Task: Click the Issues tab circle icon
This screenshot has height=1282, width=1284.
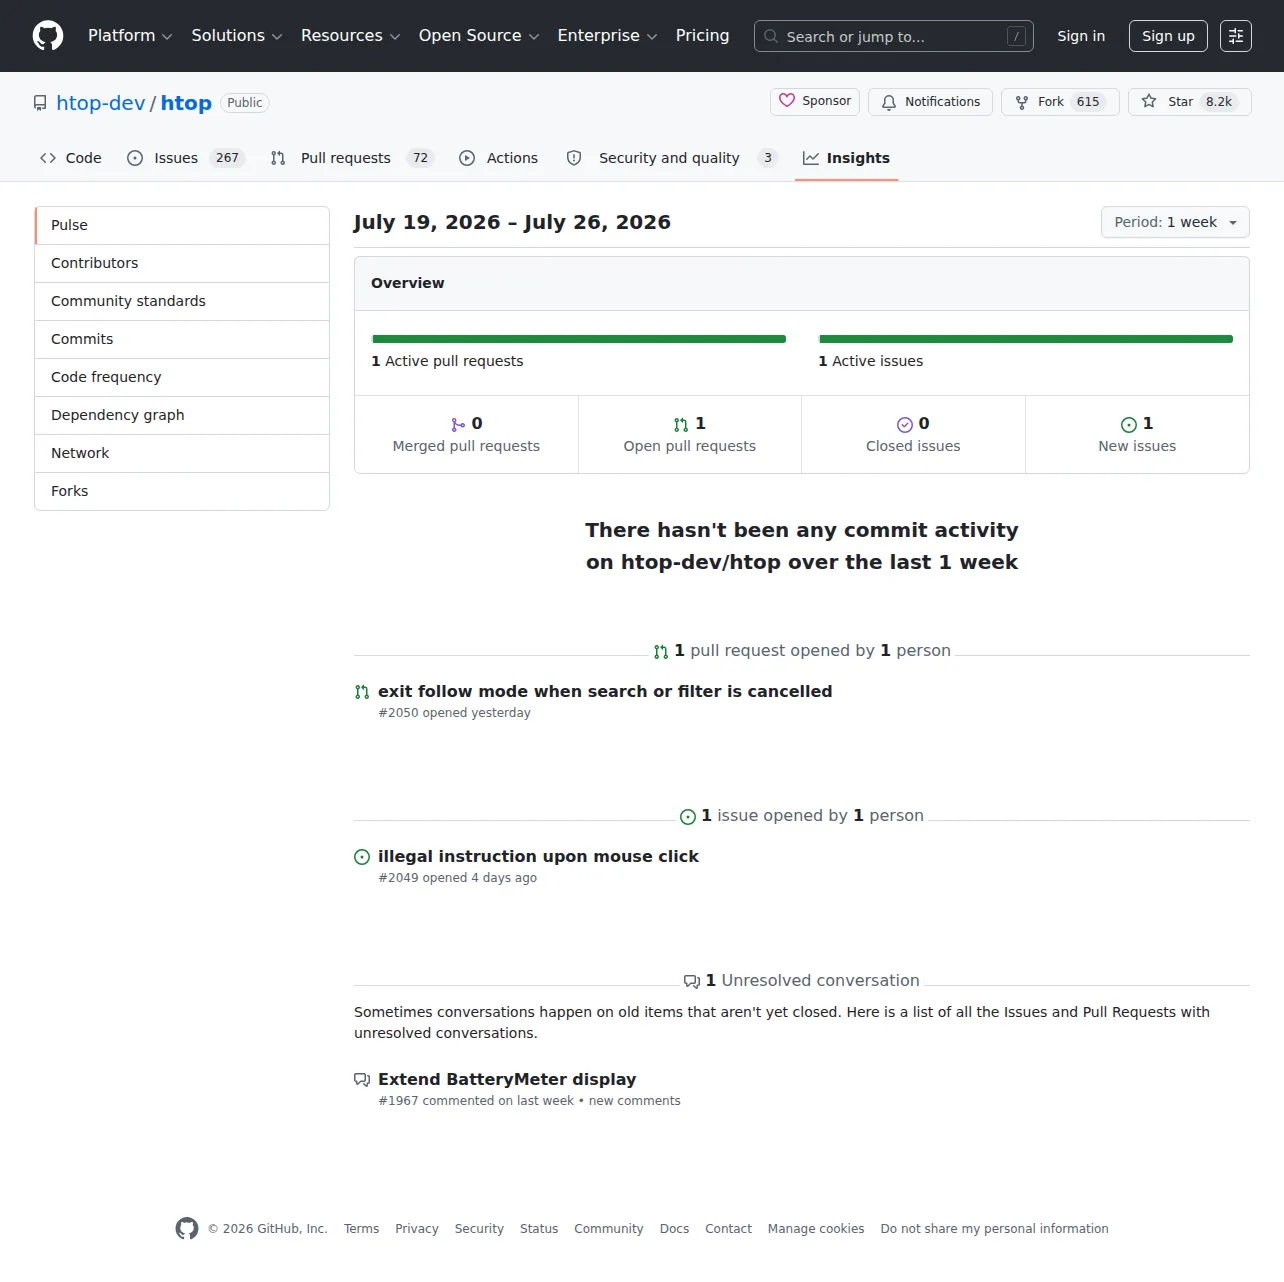Action: coord(135,158)
